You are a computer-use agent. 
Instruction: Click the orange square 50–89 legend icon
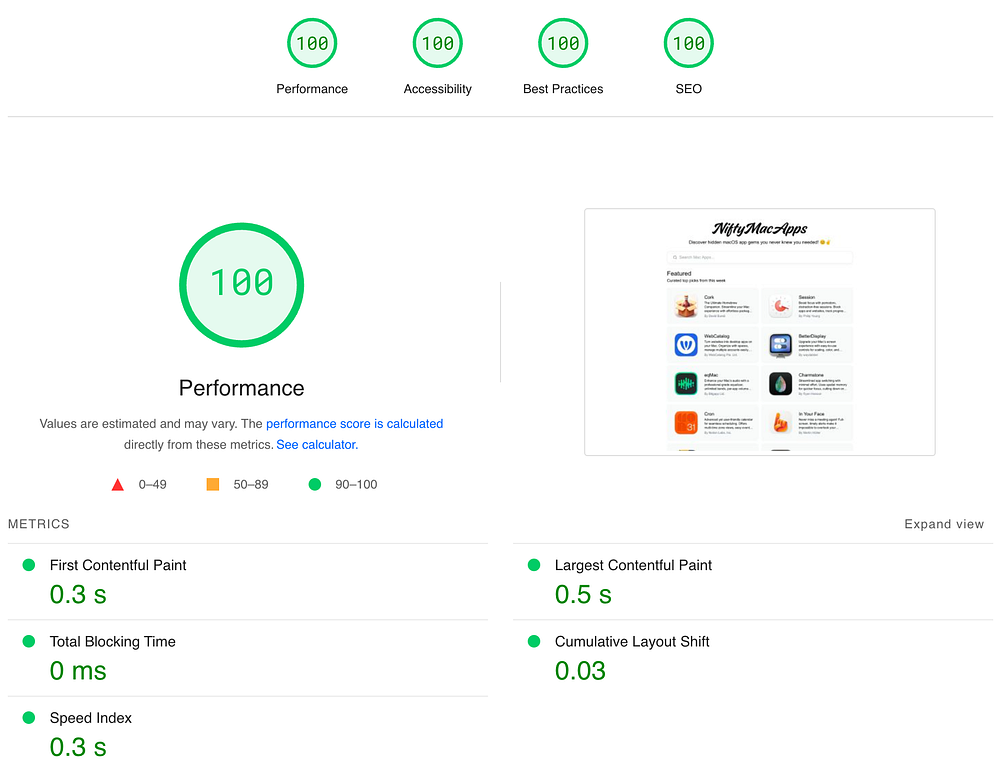tap(213, 485)
